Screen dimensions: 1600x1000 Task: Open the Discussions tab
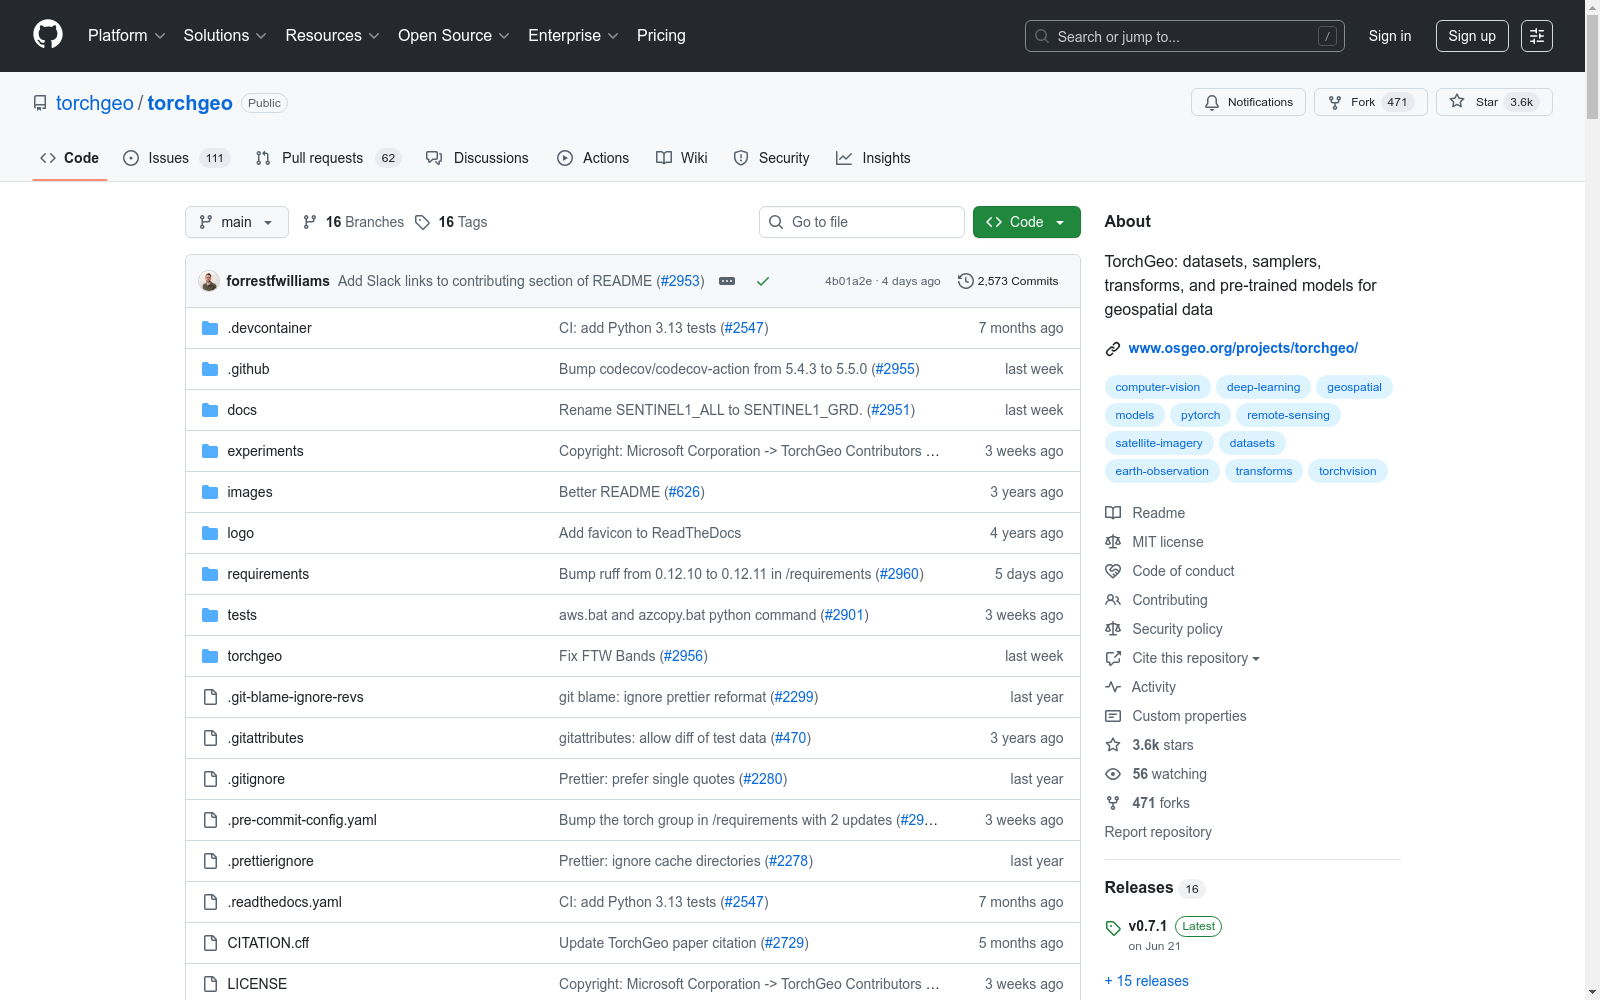tap(477, 158)
